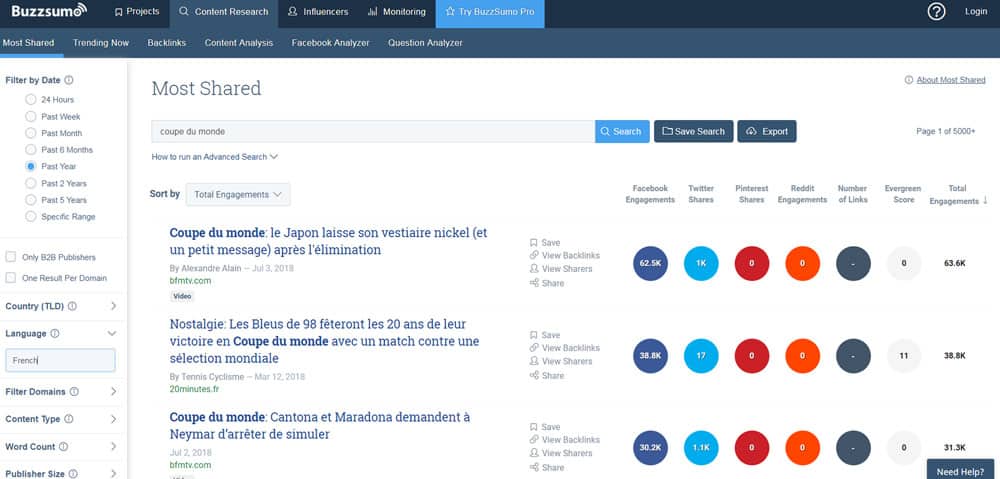The width and height of the screenshot is (1000, 479).
Task: Click the blue Search button
Action: (622, 131)
